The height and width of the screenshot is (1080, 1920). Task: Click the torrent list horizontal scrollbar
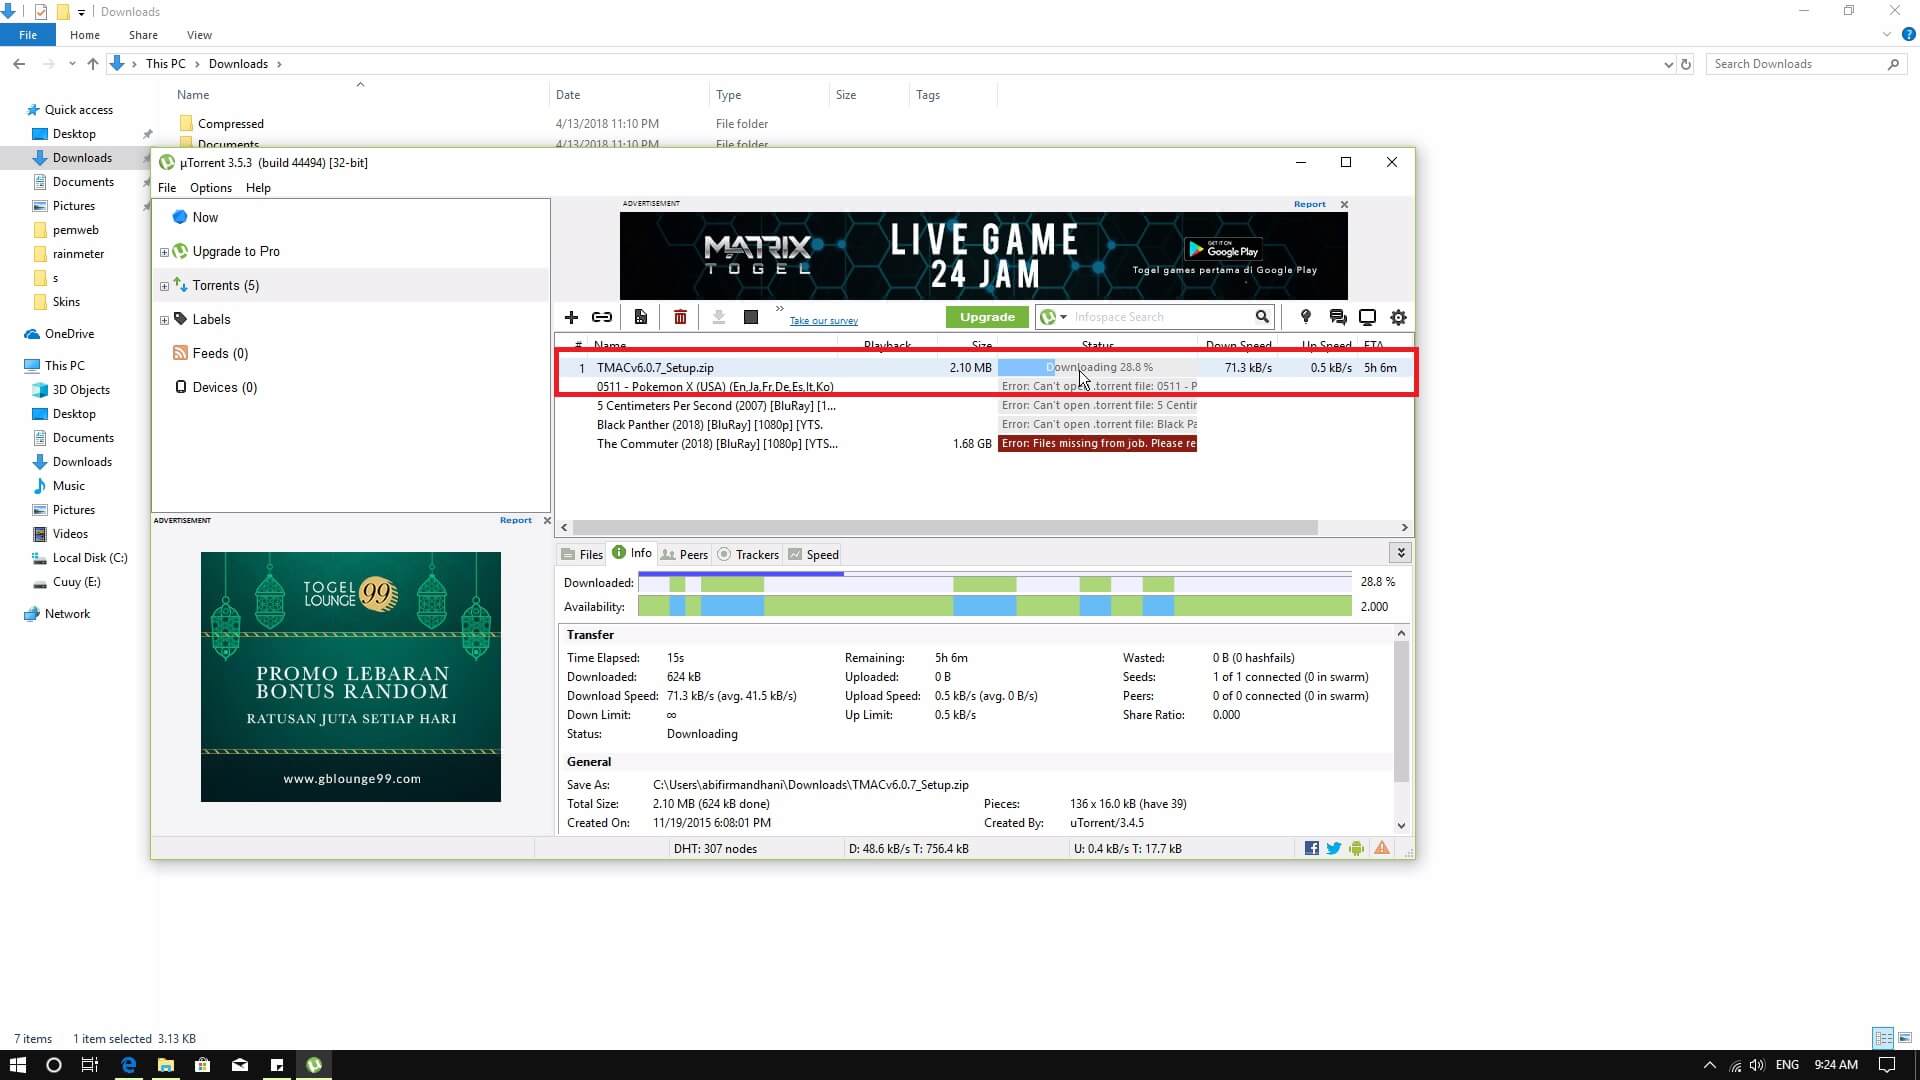pos(944,527)
